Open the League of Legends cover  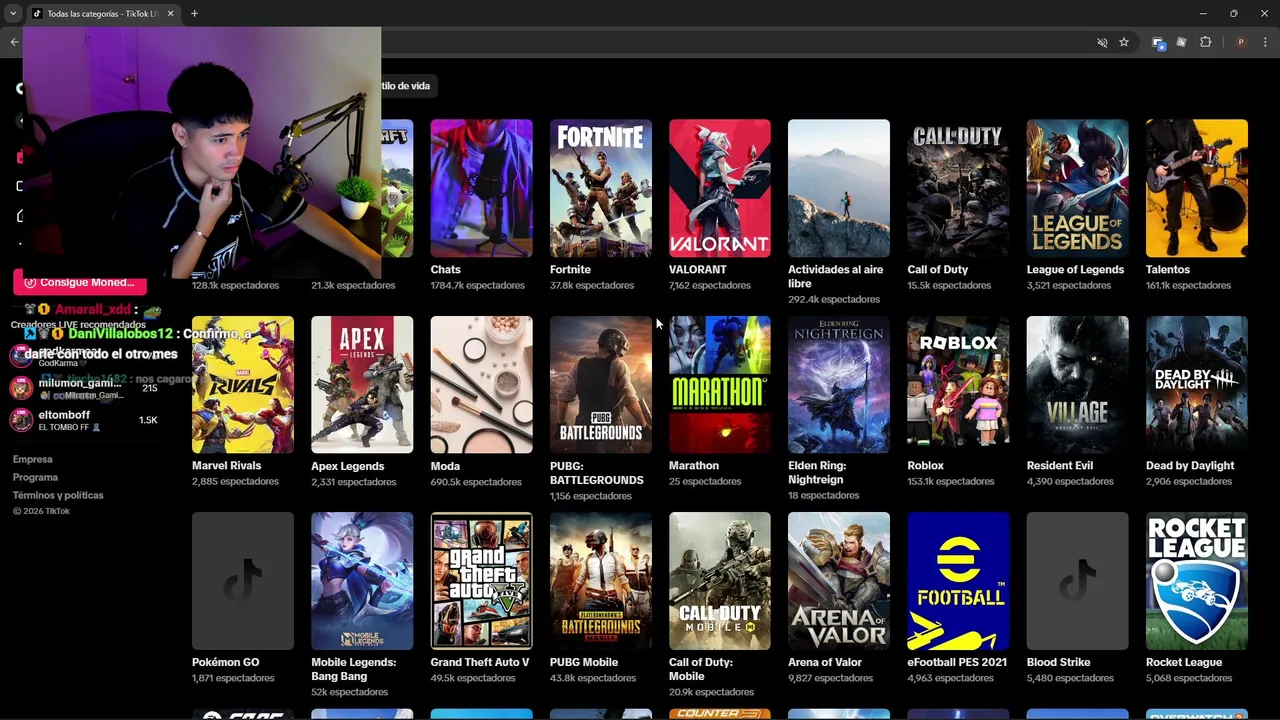[x=1077, y=188]
